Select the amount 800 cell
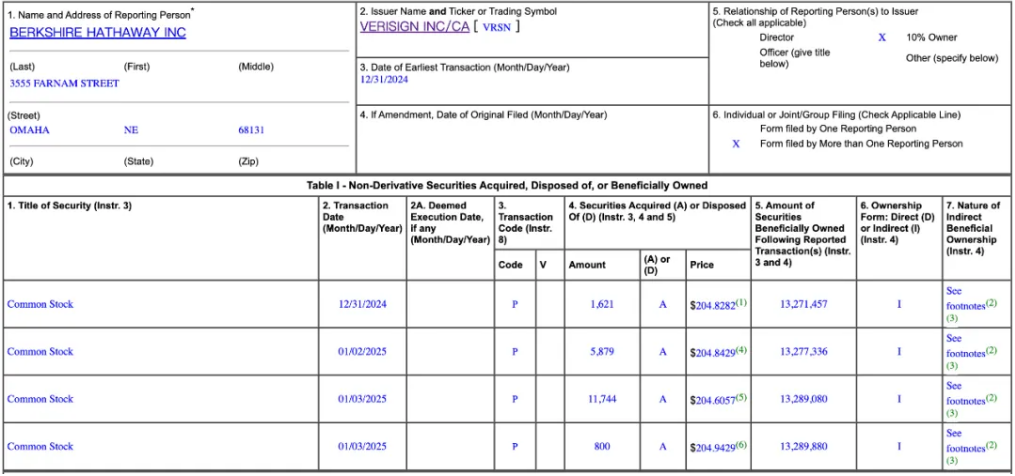Viewport: 1015px width, 476px height. [602, 446]
